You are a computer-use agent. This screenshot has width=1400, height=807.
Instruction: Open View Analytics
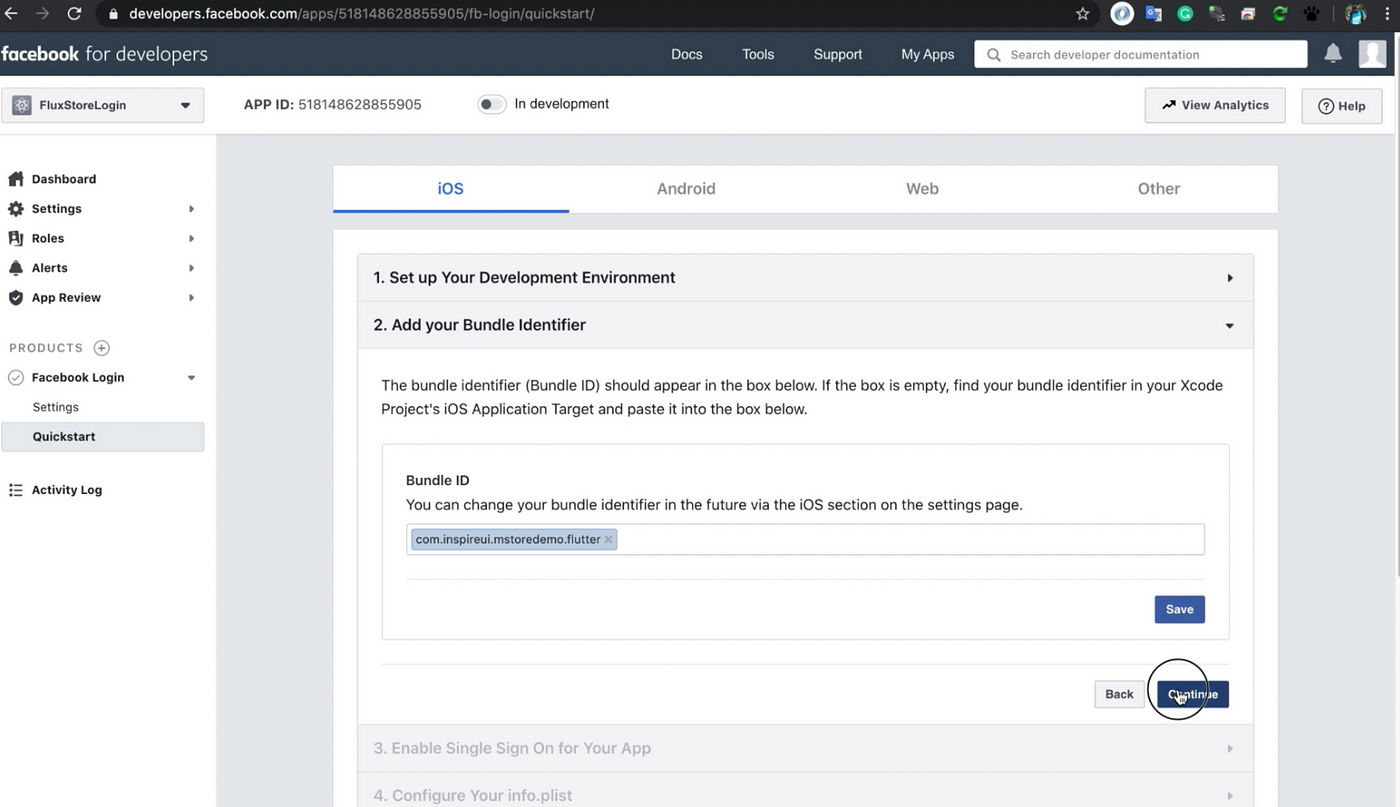pos(1215,105)
